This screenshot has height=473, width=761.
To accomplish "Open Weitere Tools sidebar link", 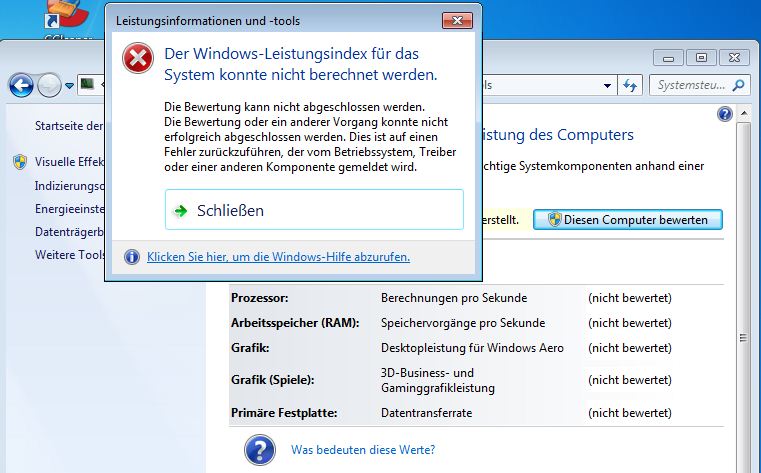I will coord(69,255).
